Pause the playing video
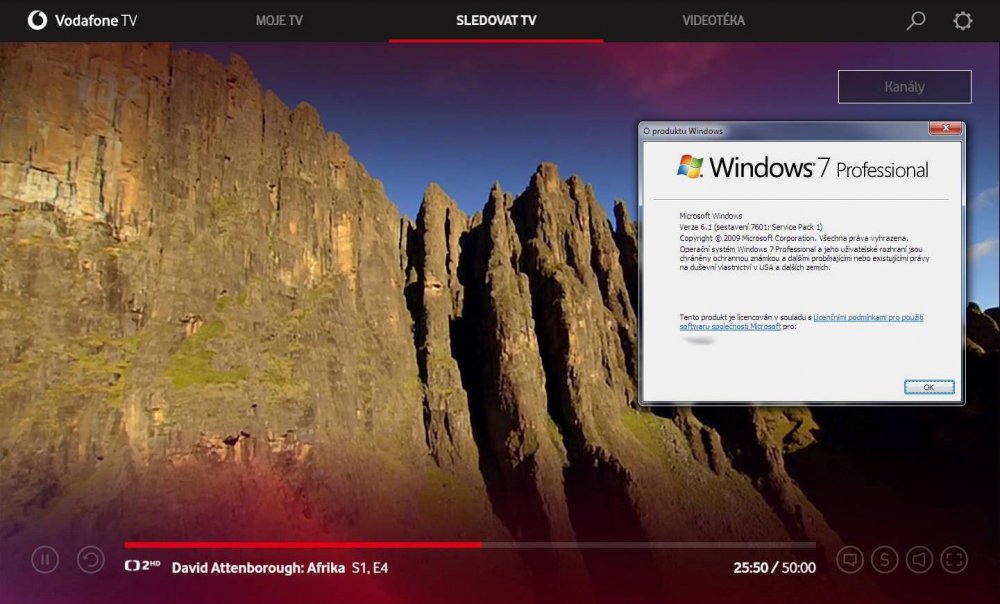This screenshot has width=1000, height=604. point(45,560)
